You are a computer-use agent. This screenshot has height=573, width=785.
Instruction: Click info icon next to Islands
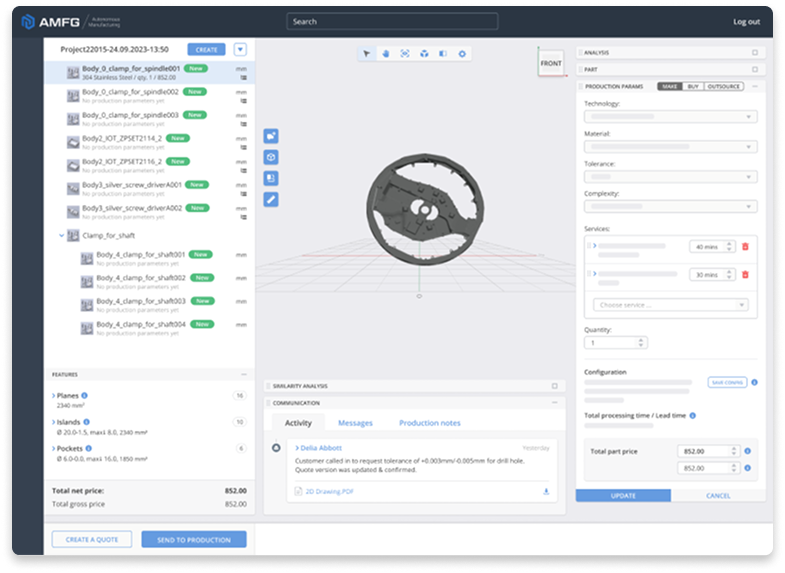[x=86, y=422]
